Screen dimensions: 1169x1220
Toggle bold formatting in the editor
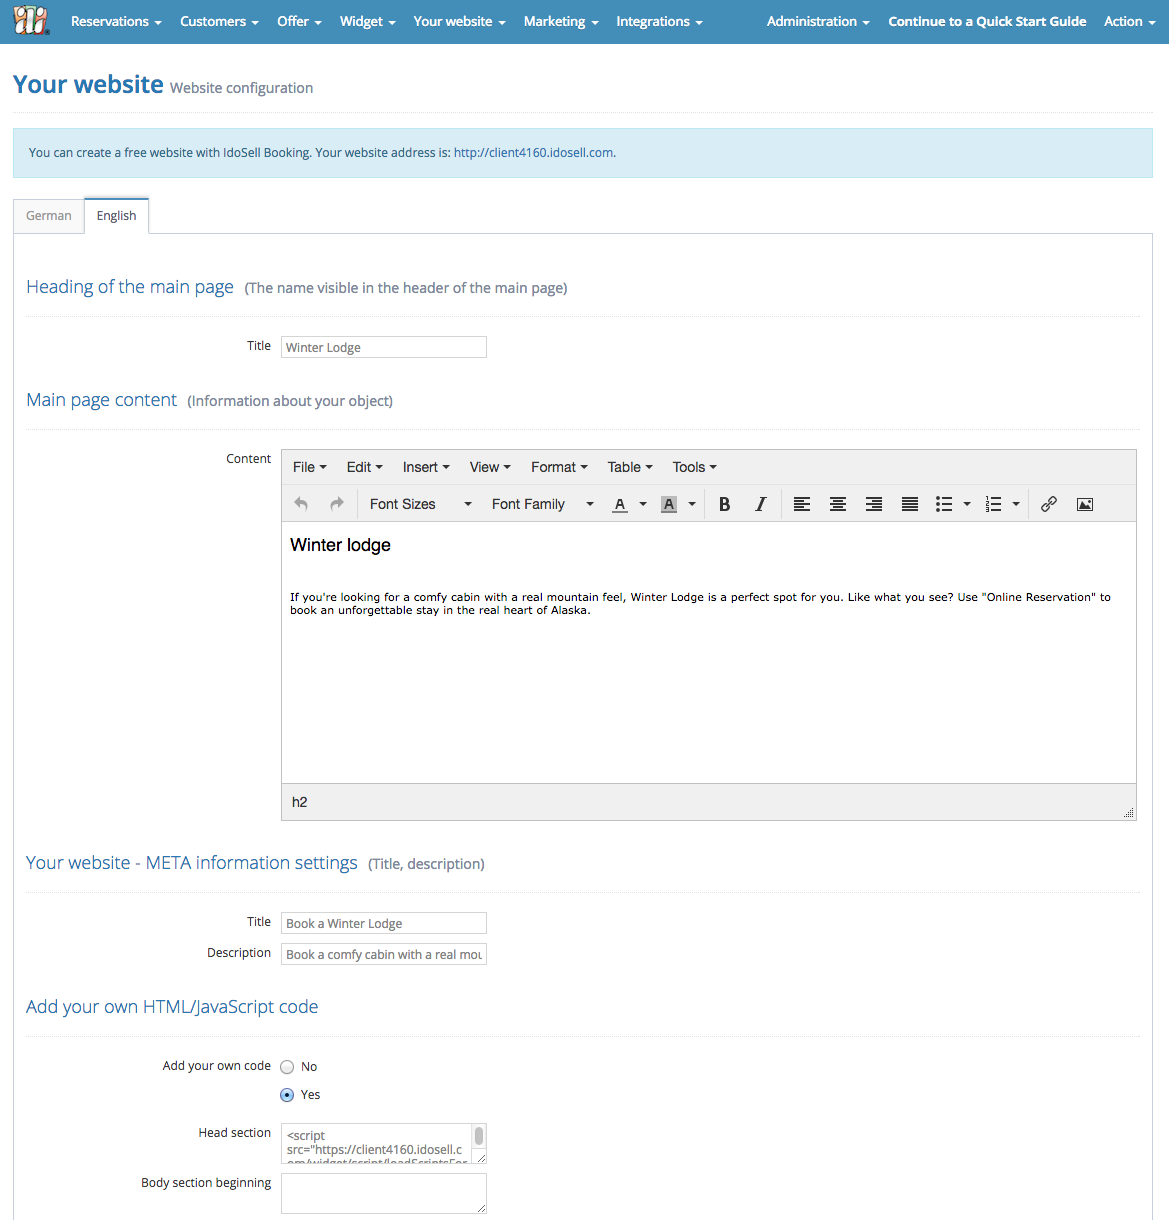tap(725, 504)
